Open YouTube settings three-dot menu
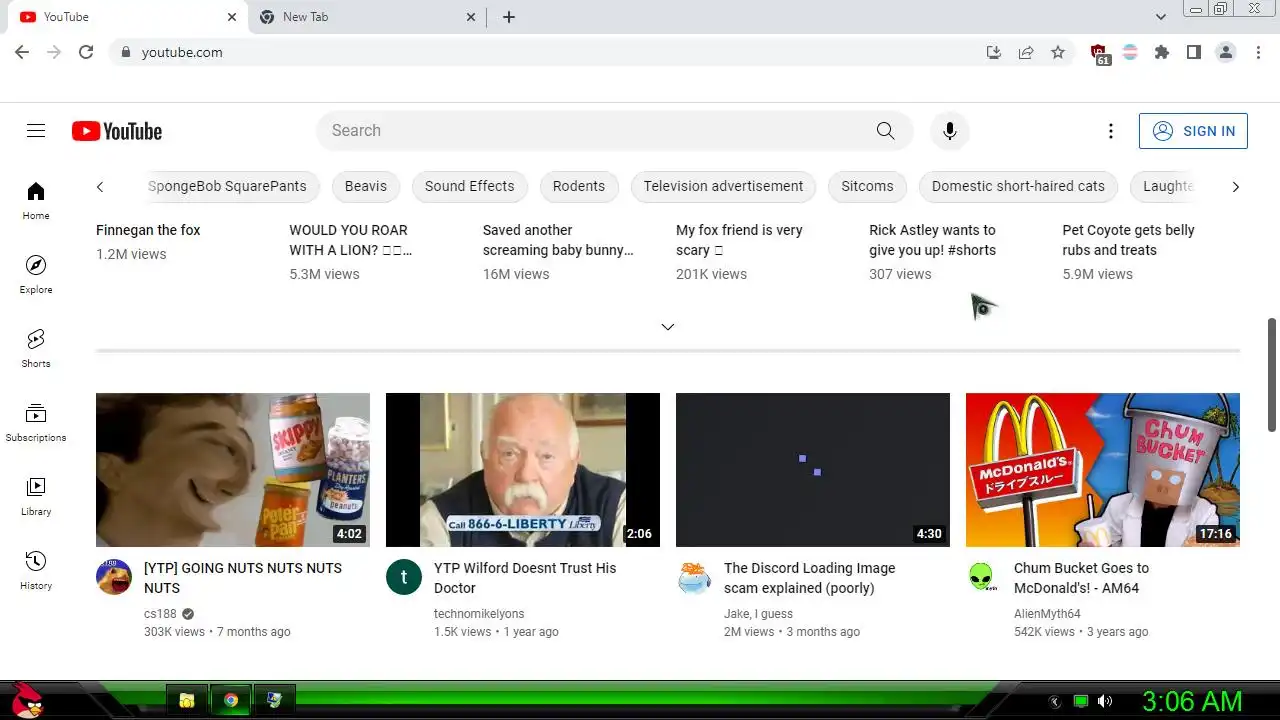The height and width of the screenshot is (720, 1280). click(1110, 131)
